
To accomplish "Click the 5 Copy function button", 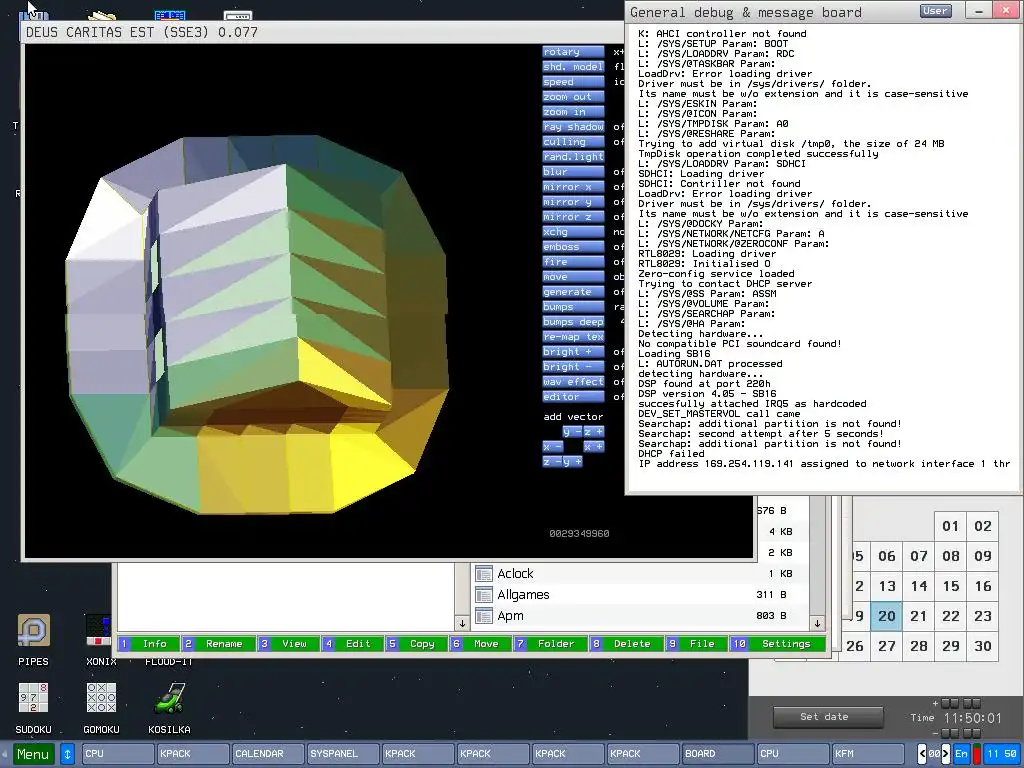I will 416,644.
